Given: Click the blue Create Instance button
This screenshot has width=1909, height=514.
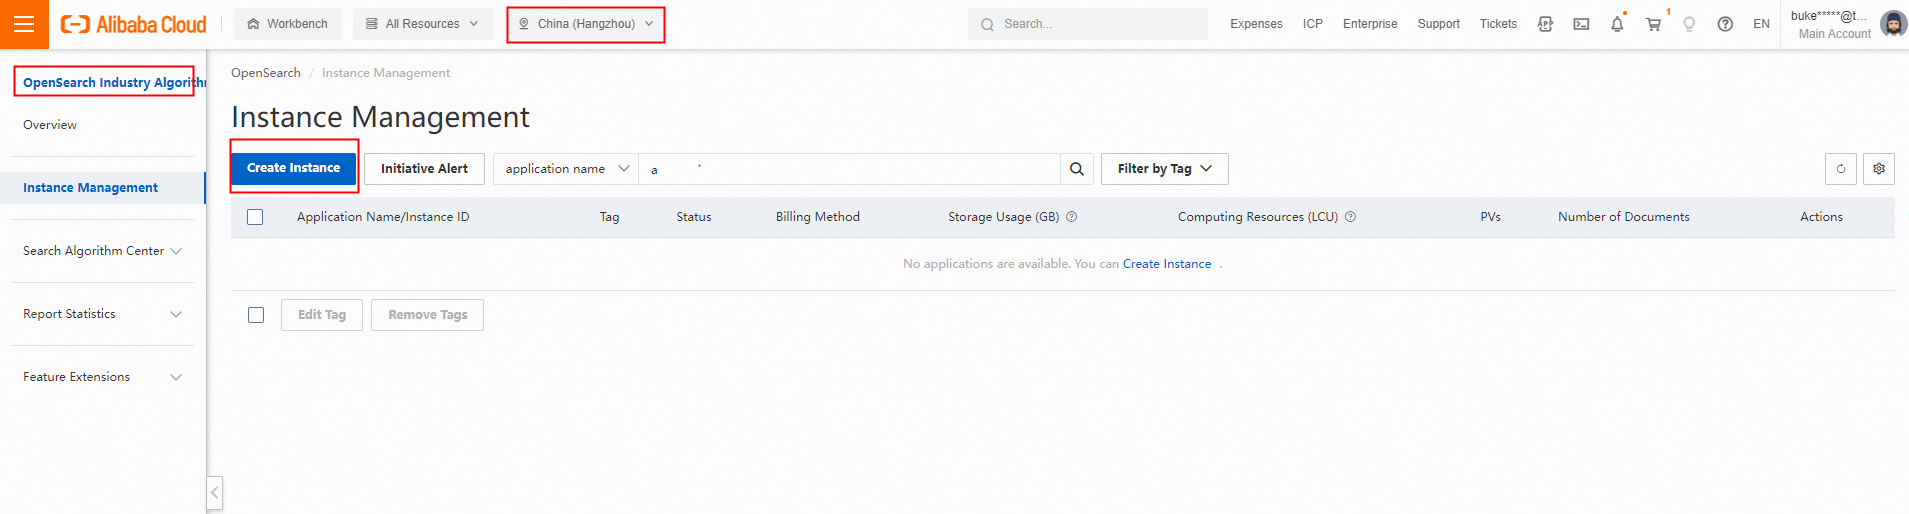Looking at the screenshot, I should [293, 168].
